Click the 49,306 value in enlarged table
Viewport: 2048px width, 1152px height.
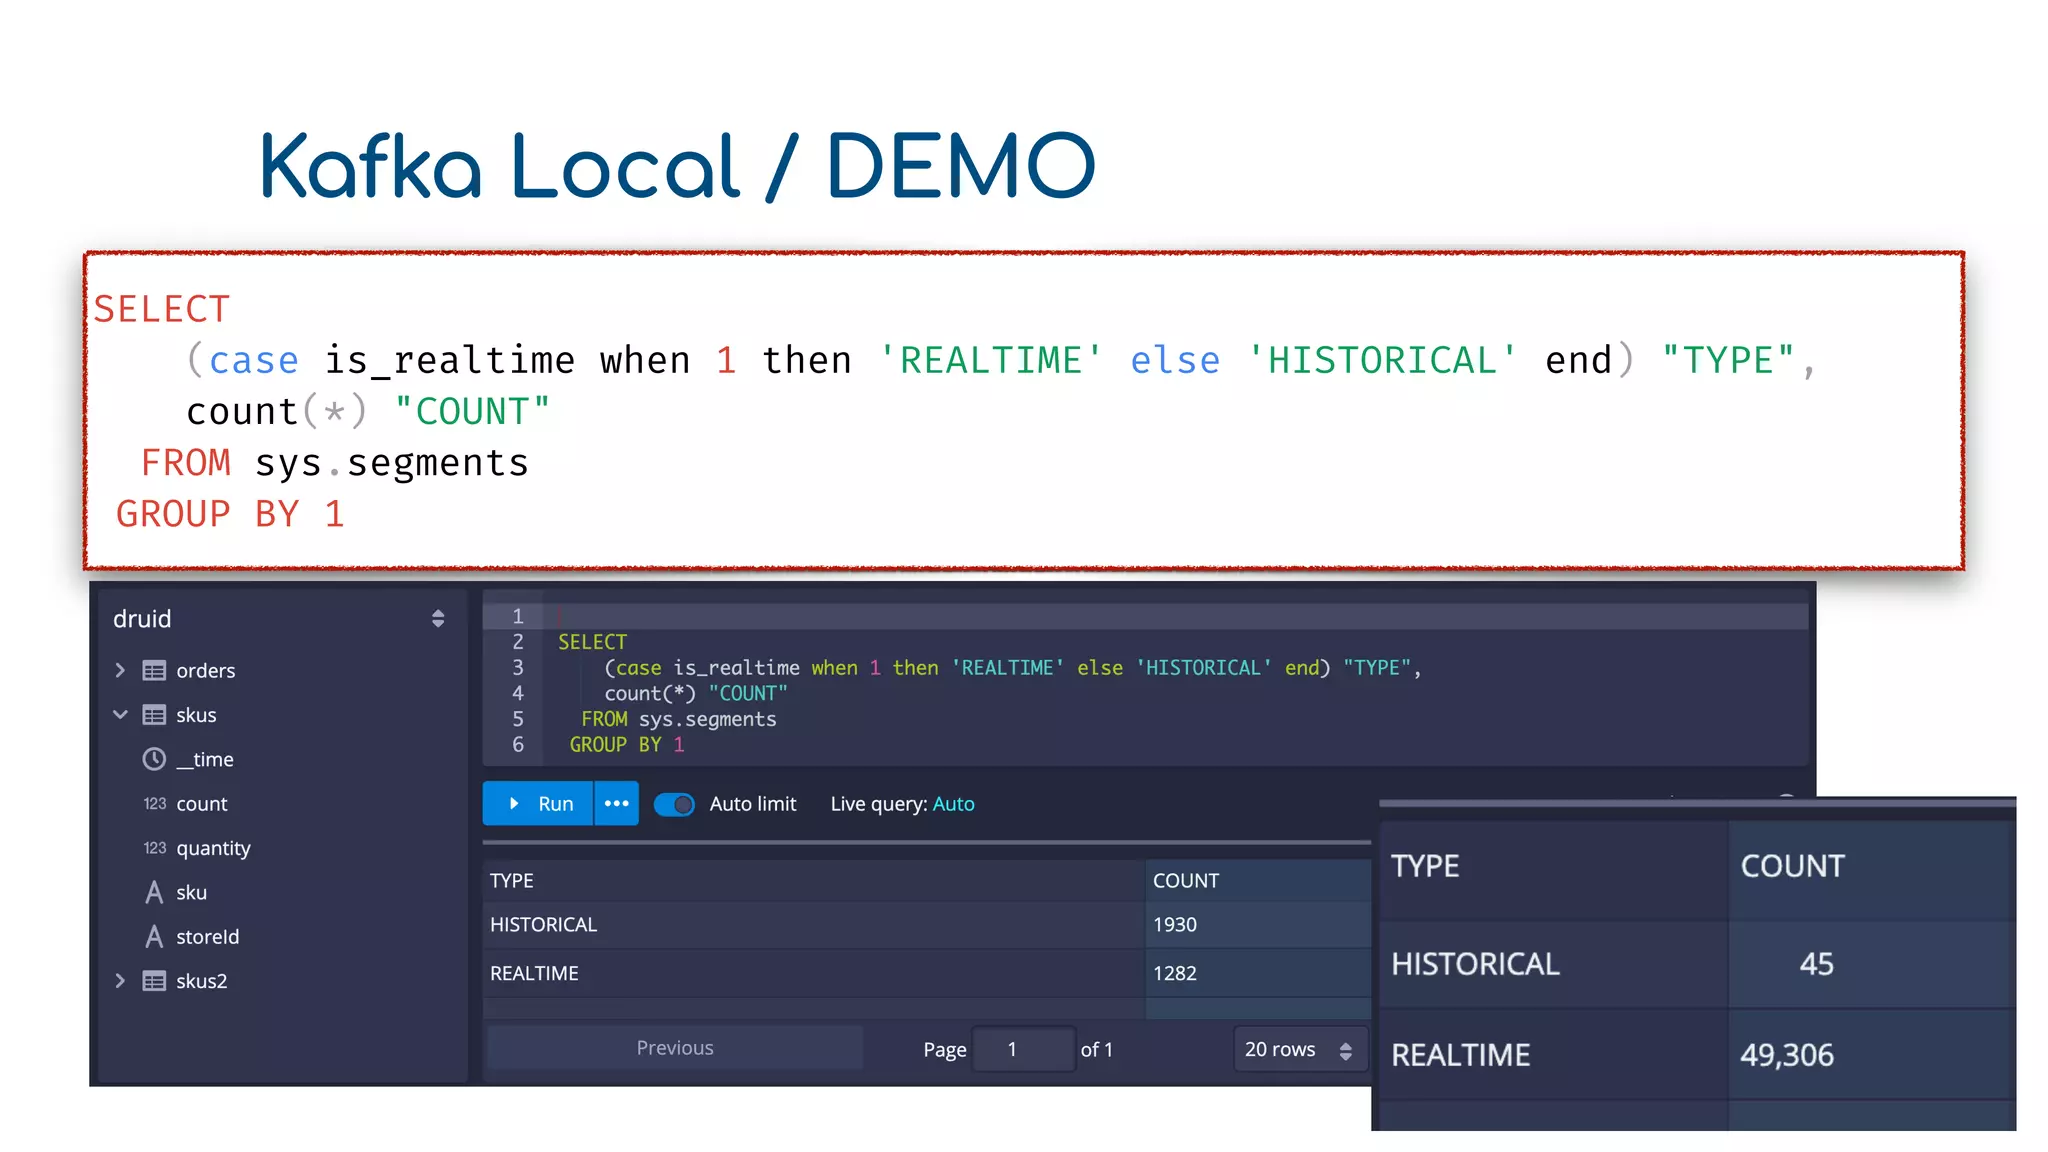point(1787,1054)
